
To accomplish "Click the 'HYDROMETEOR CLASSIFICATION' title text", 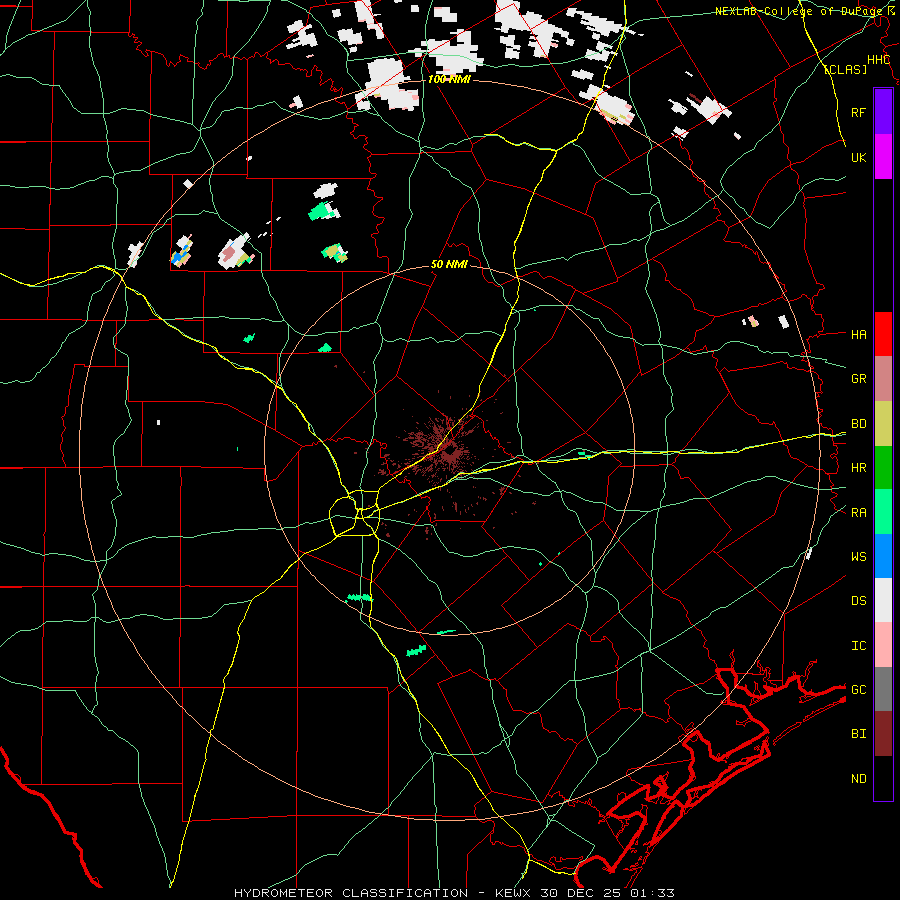I will [351, 893].
